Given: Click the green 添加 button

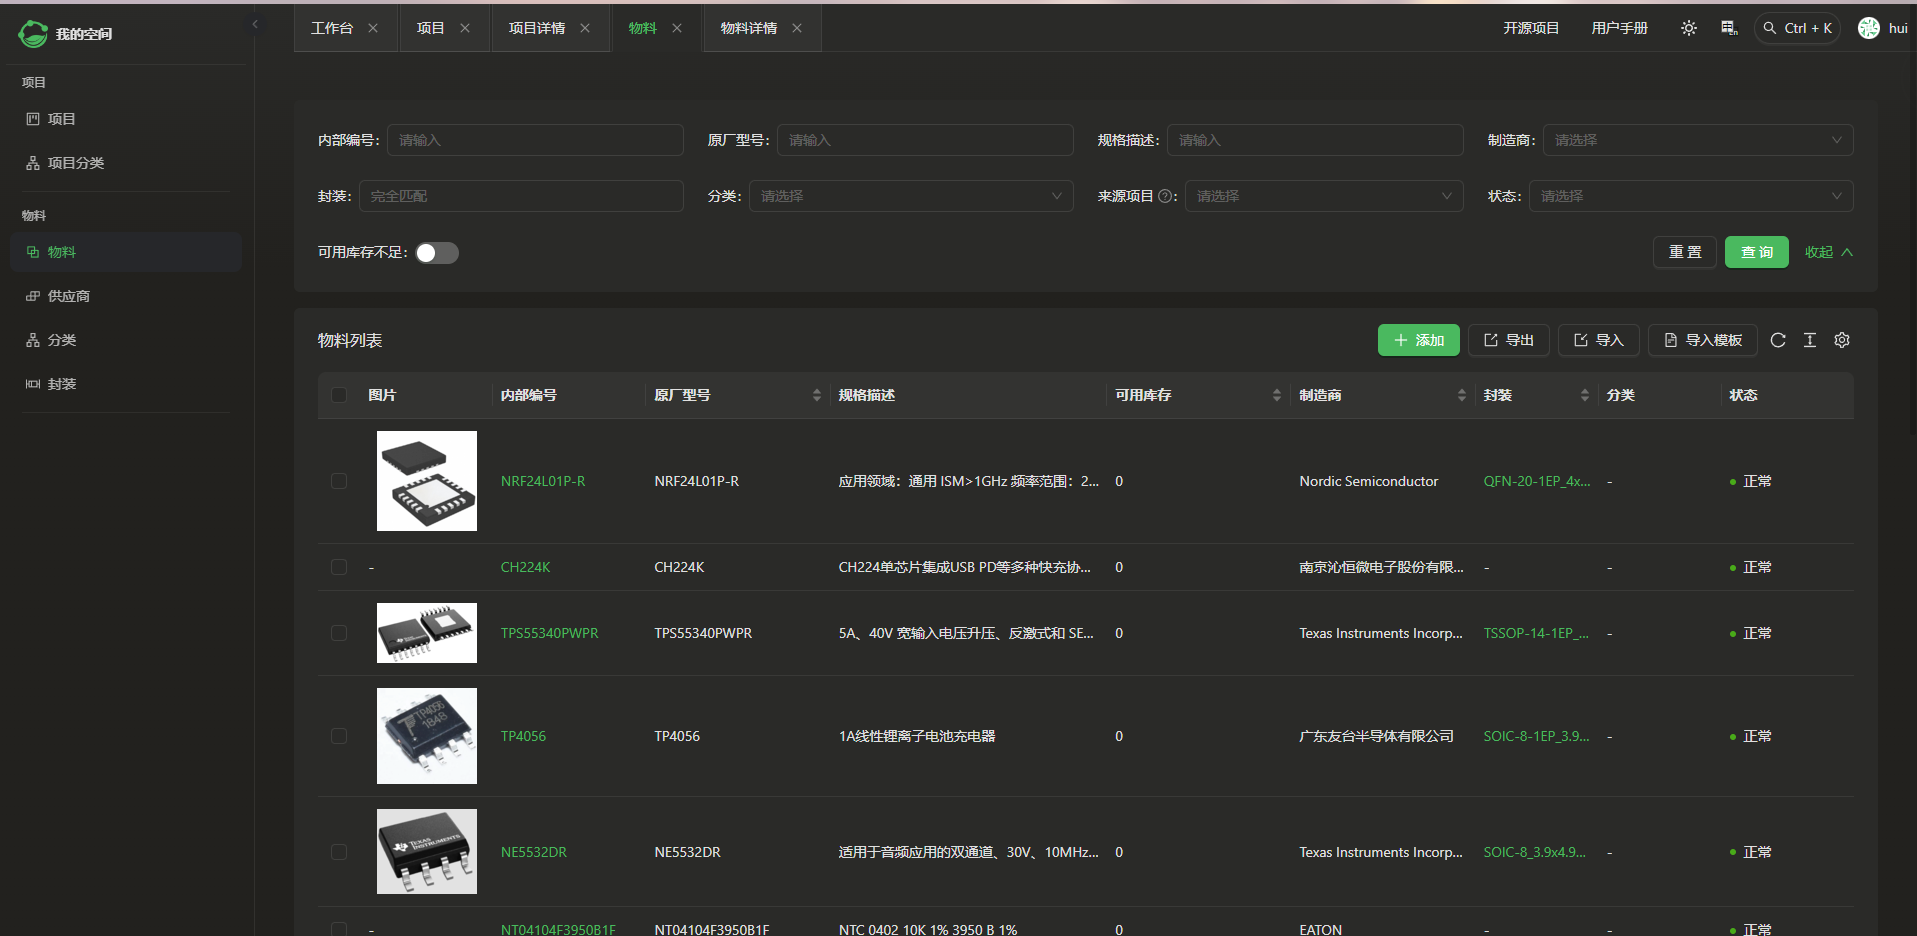Looking at the screenshot, I should (1418, 340).
